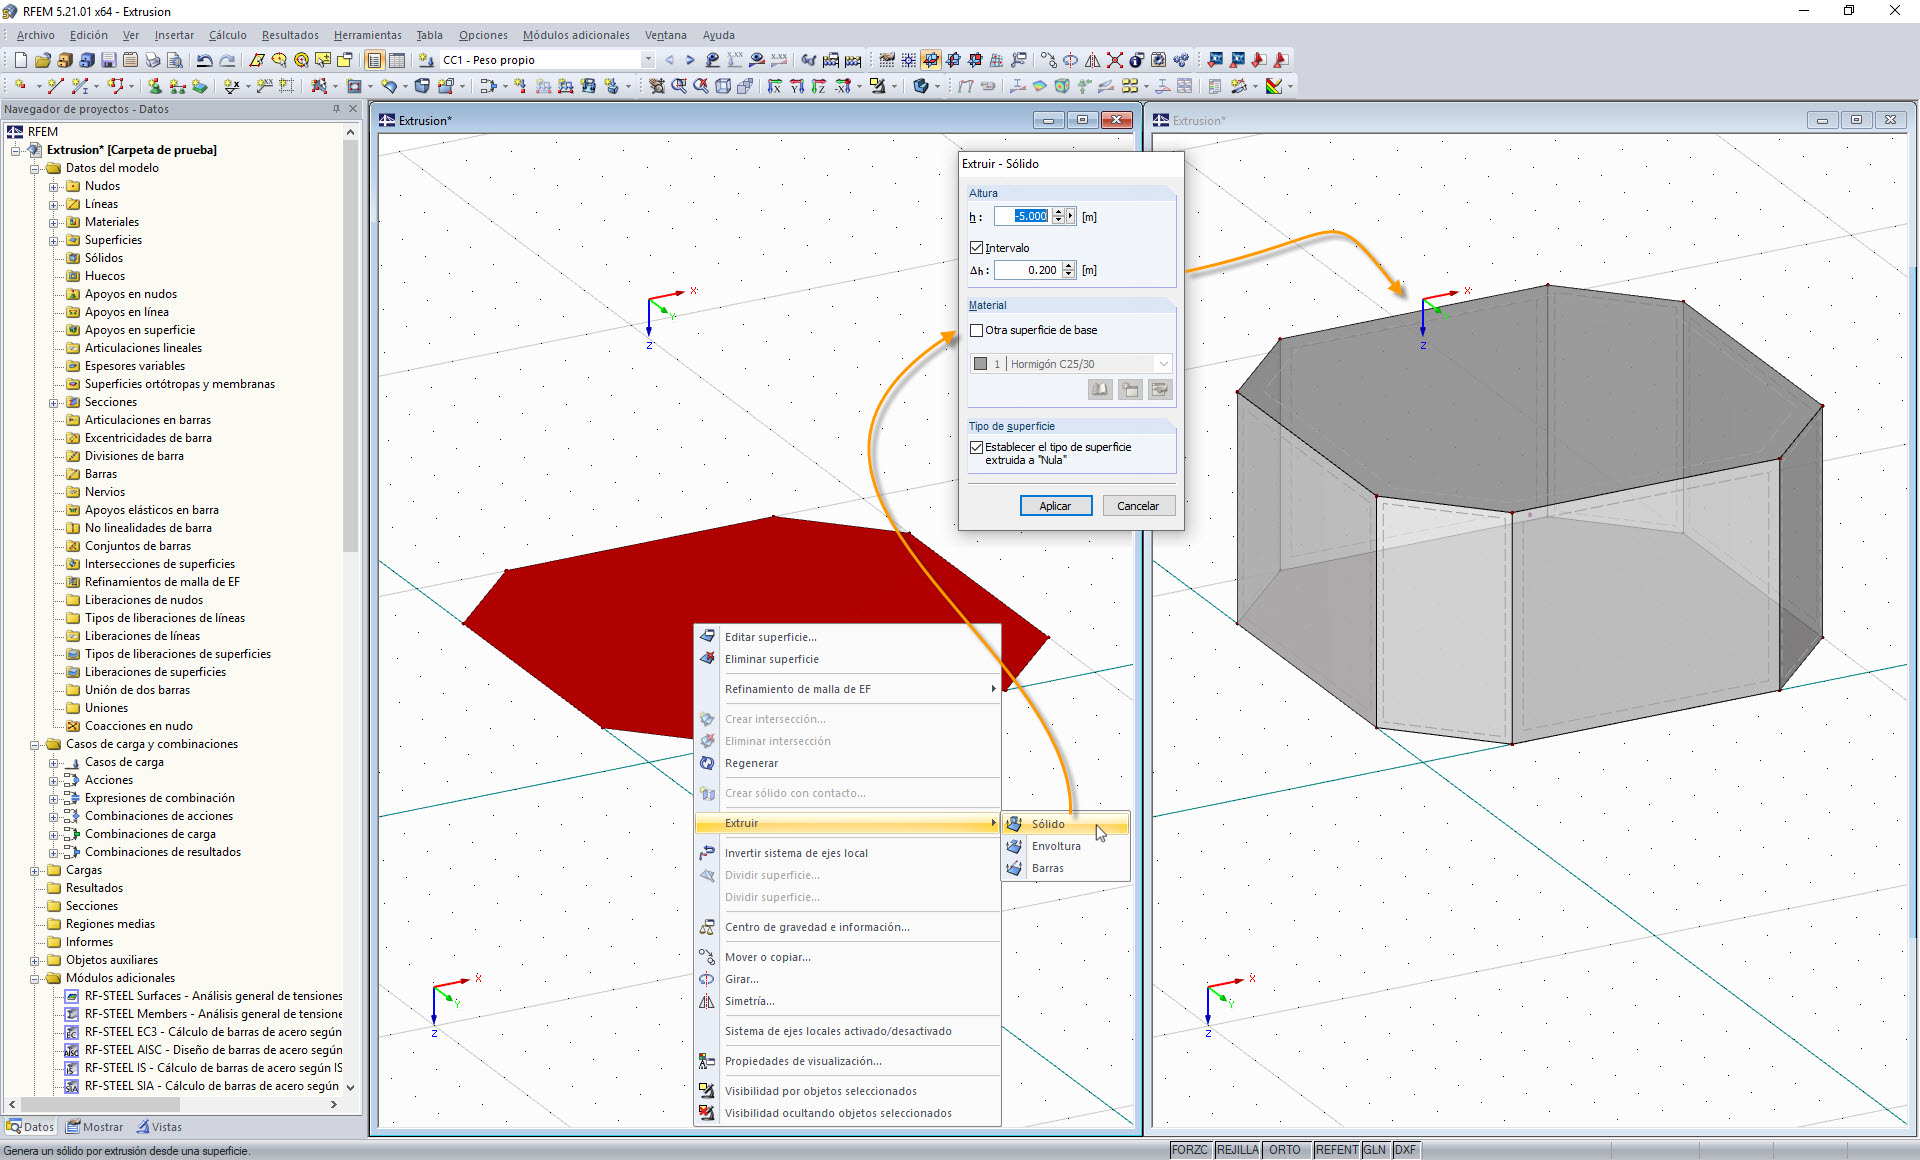This screenshot has height=1160, width=1920.
Task: Select the Undo tool in the toolbar
Action: point(206,60)
